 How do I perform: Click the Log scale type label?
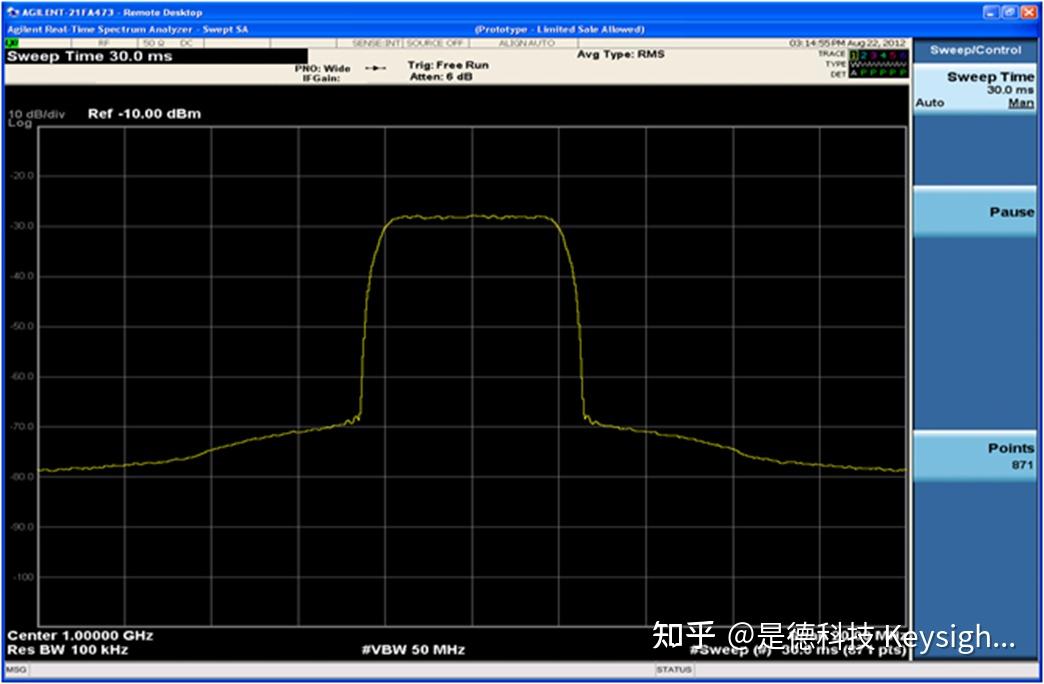(x=19, y=123)
